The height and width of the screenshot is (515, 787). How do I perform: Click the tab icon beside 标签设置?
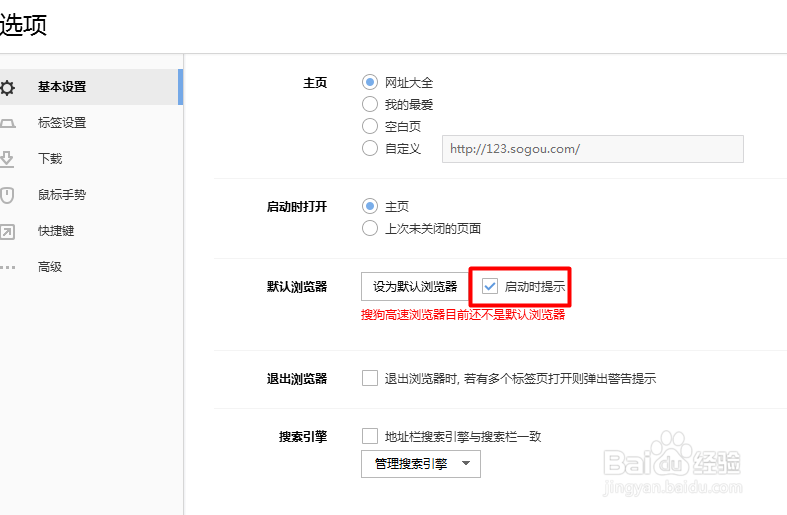coord(7,123)
